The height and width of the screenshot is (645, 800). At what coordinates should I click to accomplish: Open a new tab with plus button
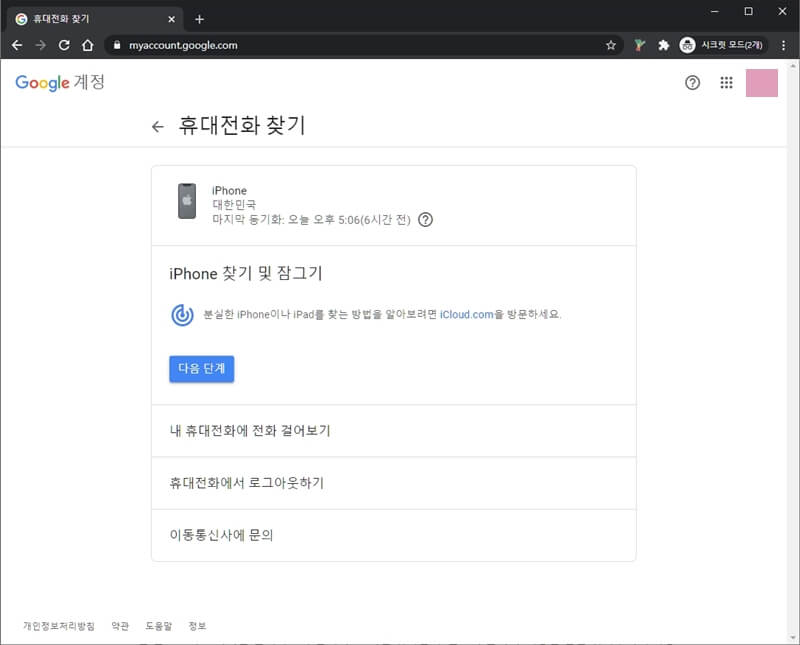[199, 19]
